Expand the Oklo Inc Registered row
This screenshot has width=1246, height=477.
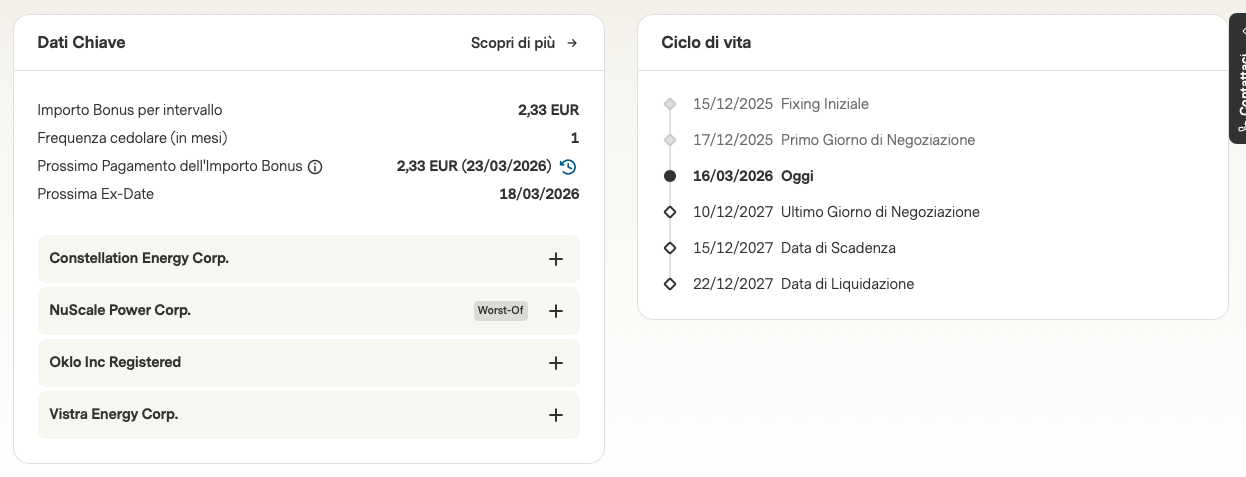coord(115,362)
